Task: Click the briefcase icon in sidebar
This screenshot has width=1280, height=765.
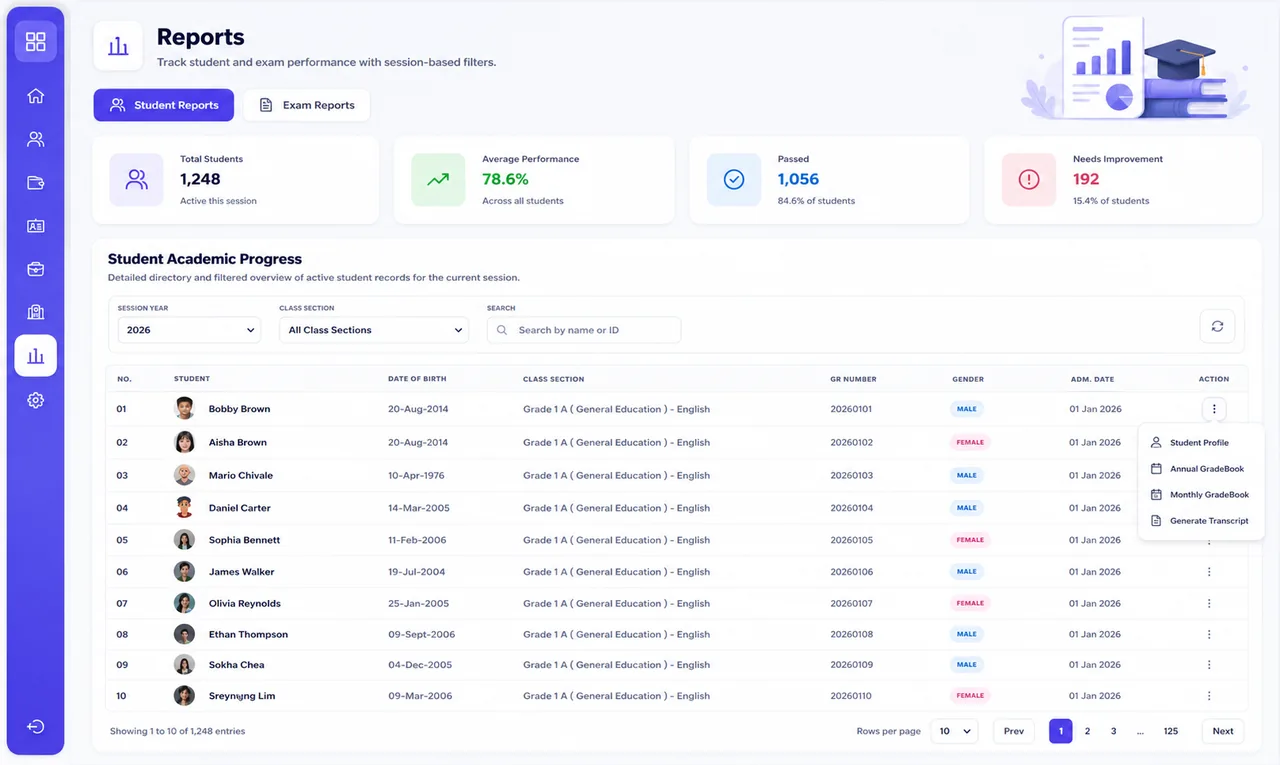Action: pos(36,269)
